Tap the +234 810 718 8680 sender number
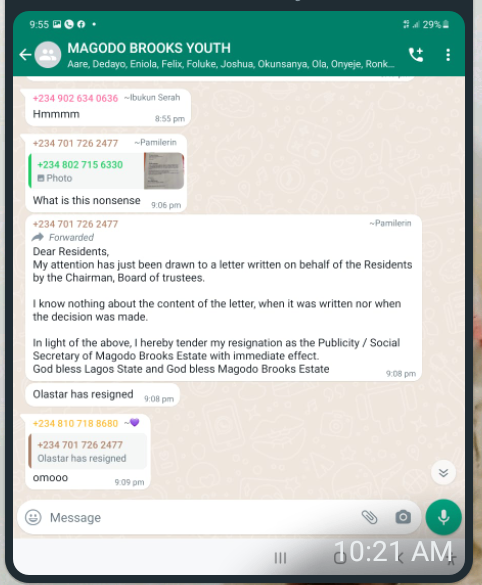Viewport: 482px width, 585px height. coord(75,423)
